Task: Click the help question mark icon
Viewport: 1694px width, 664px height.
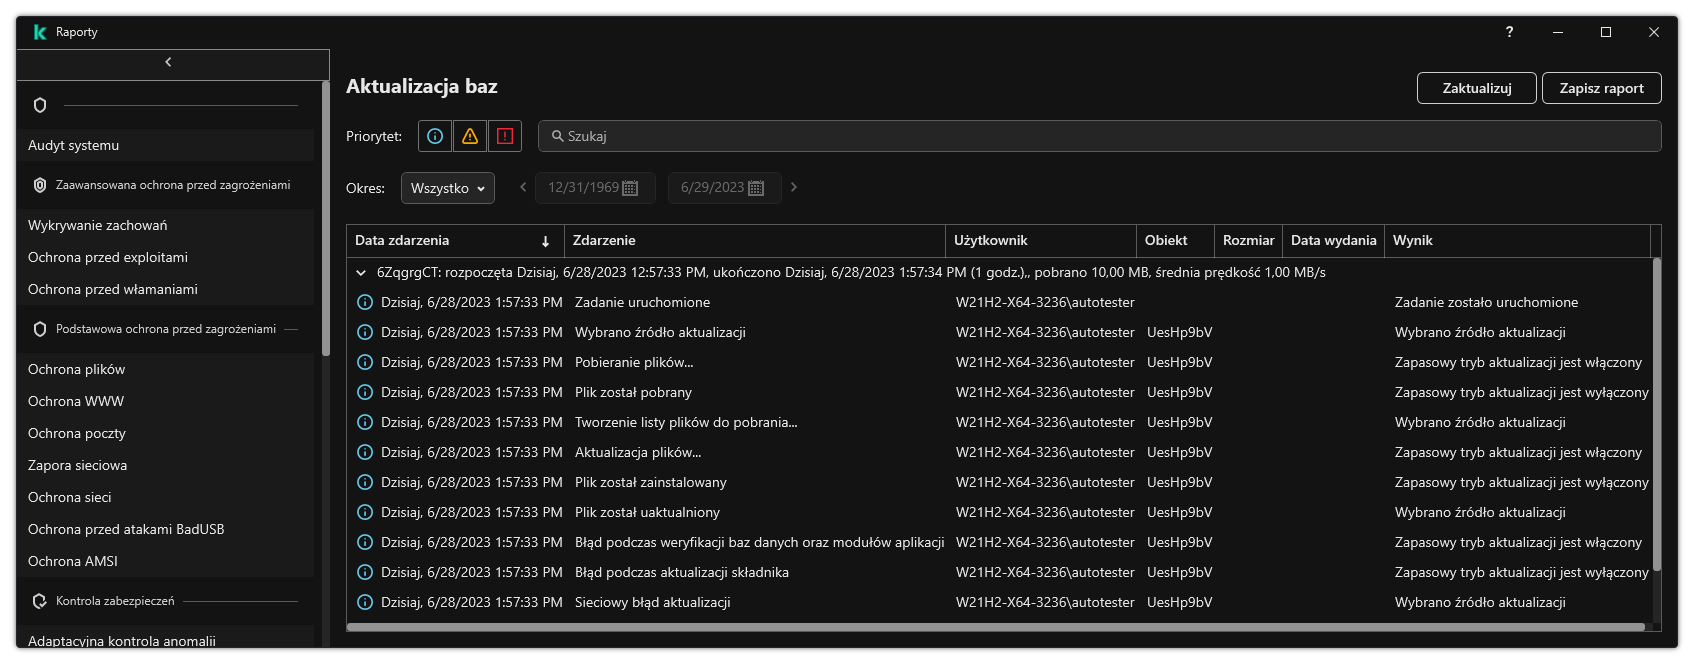Action: coord(1509,32)
